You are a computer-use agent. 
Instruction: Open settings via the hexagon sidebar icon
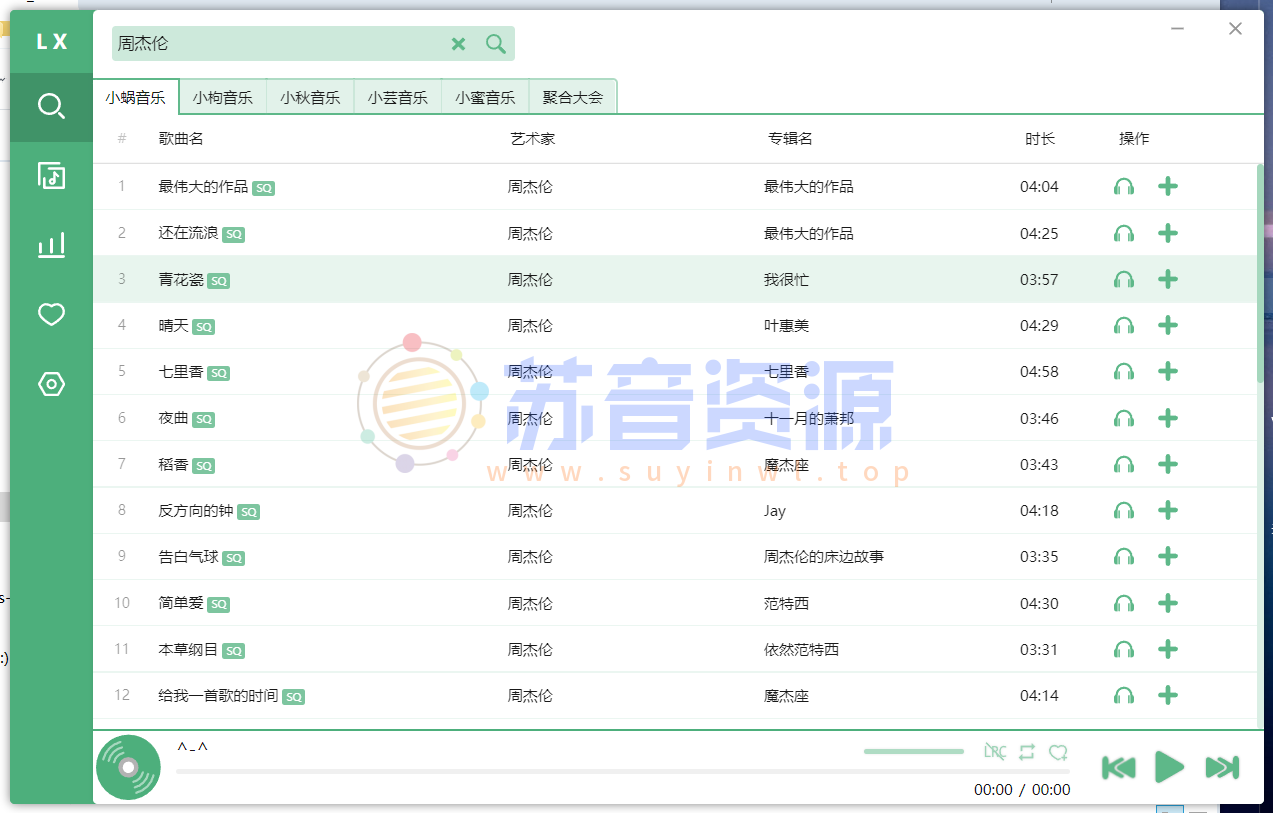[51, 384]
